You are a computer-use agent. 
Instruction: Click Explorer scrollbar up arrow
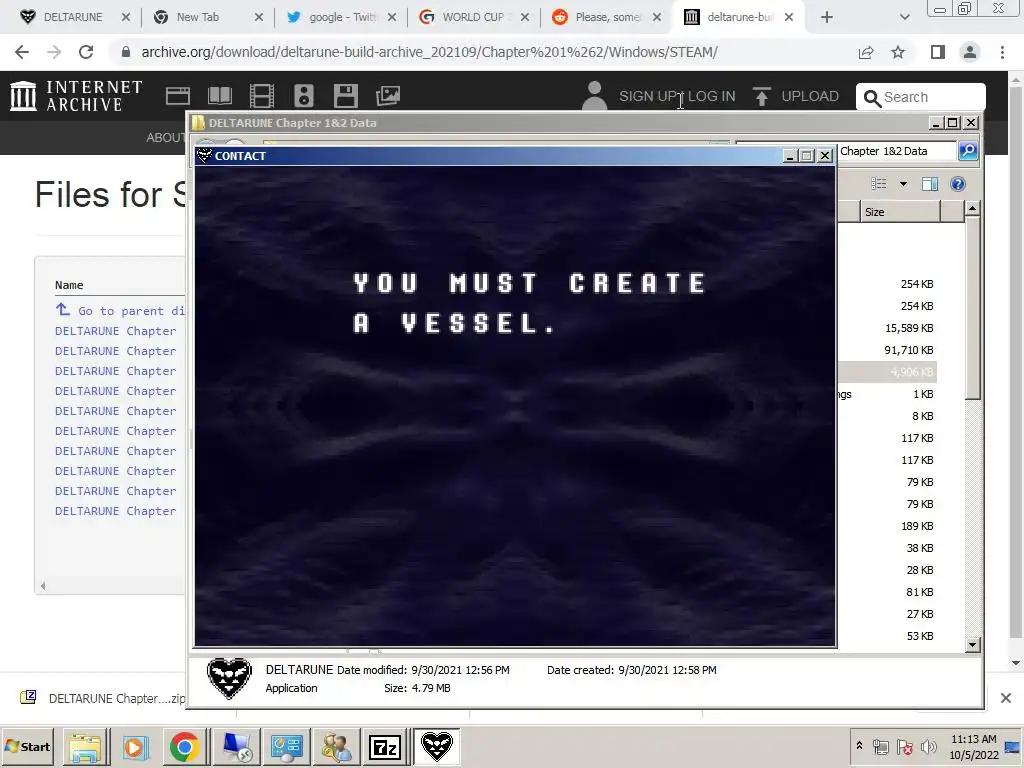(972, 208)
